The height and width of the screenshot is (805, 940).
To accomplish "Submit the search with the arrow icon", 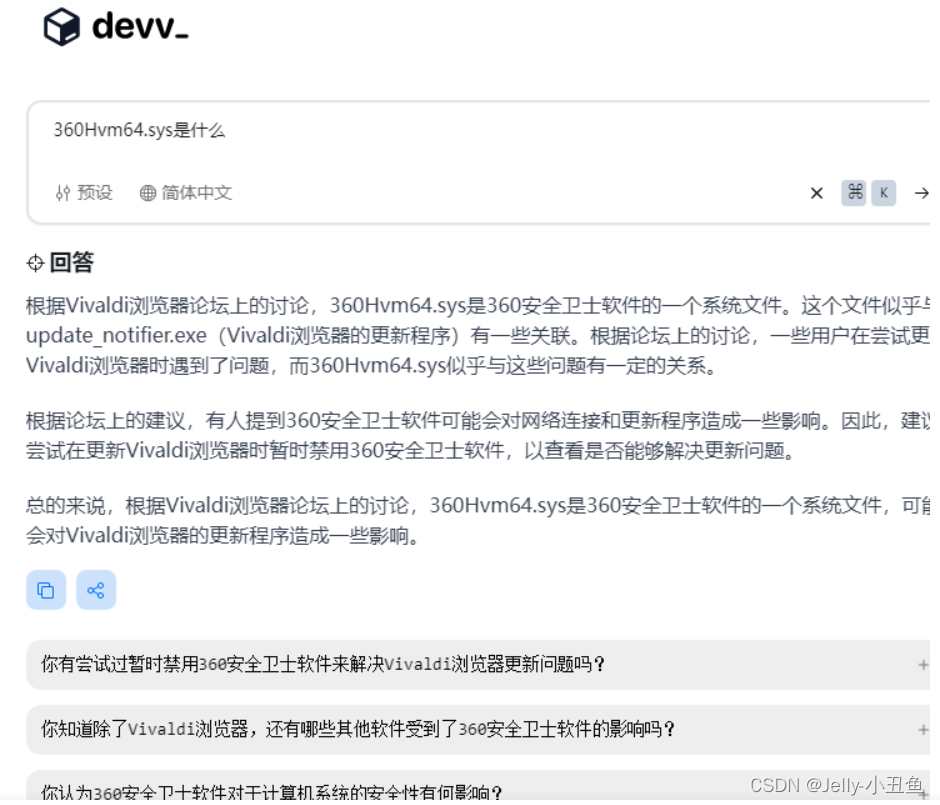I will (921, 193).
